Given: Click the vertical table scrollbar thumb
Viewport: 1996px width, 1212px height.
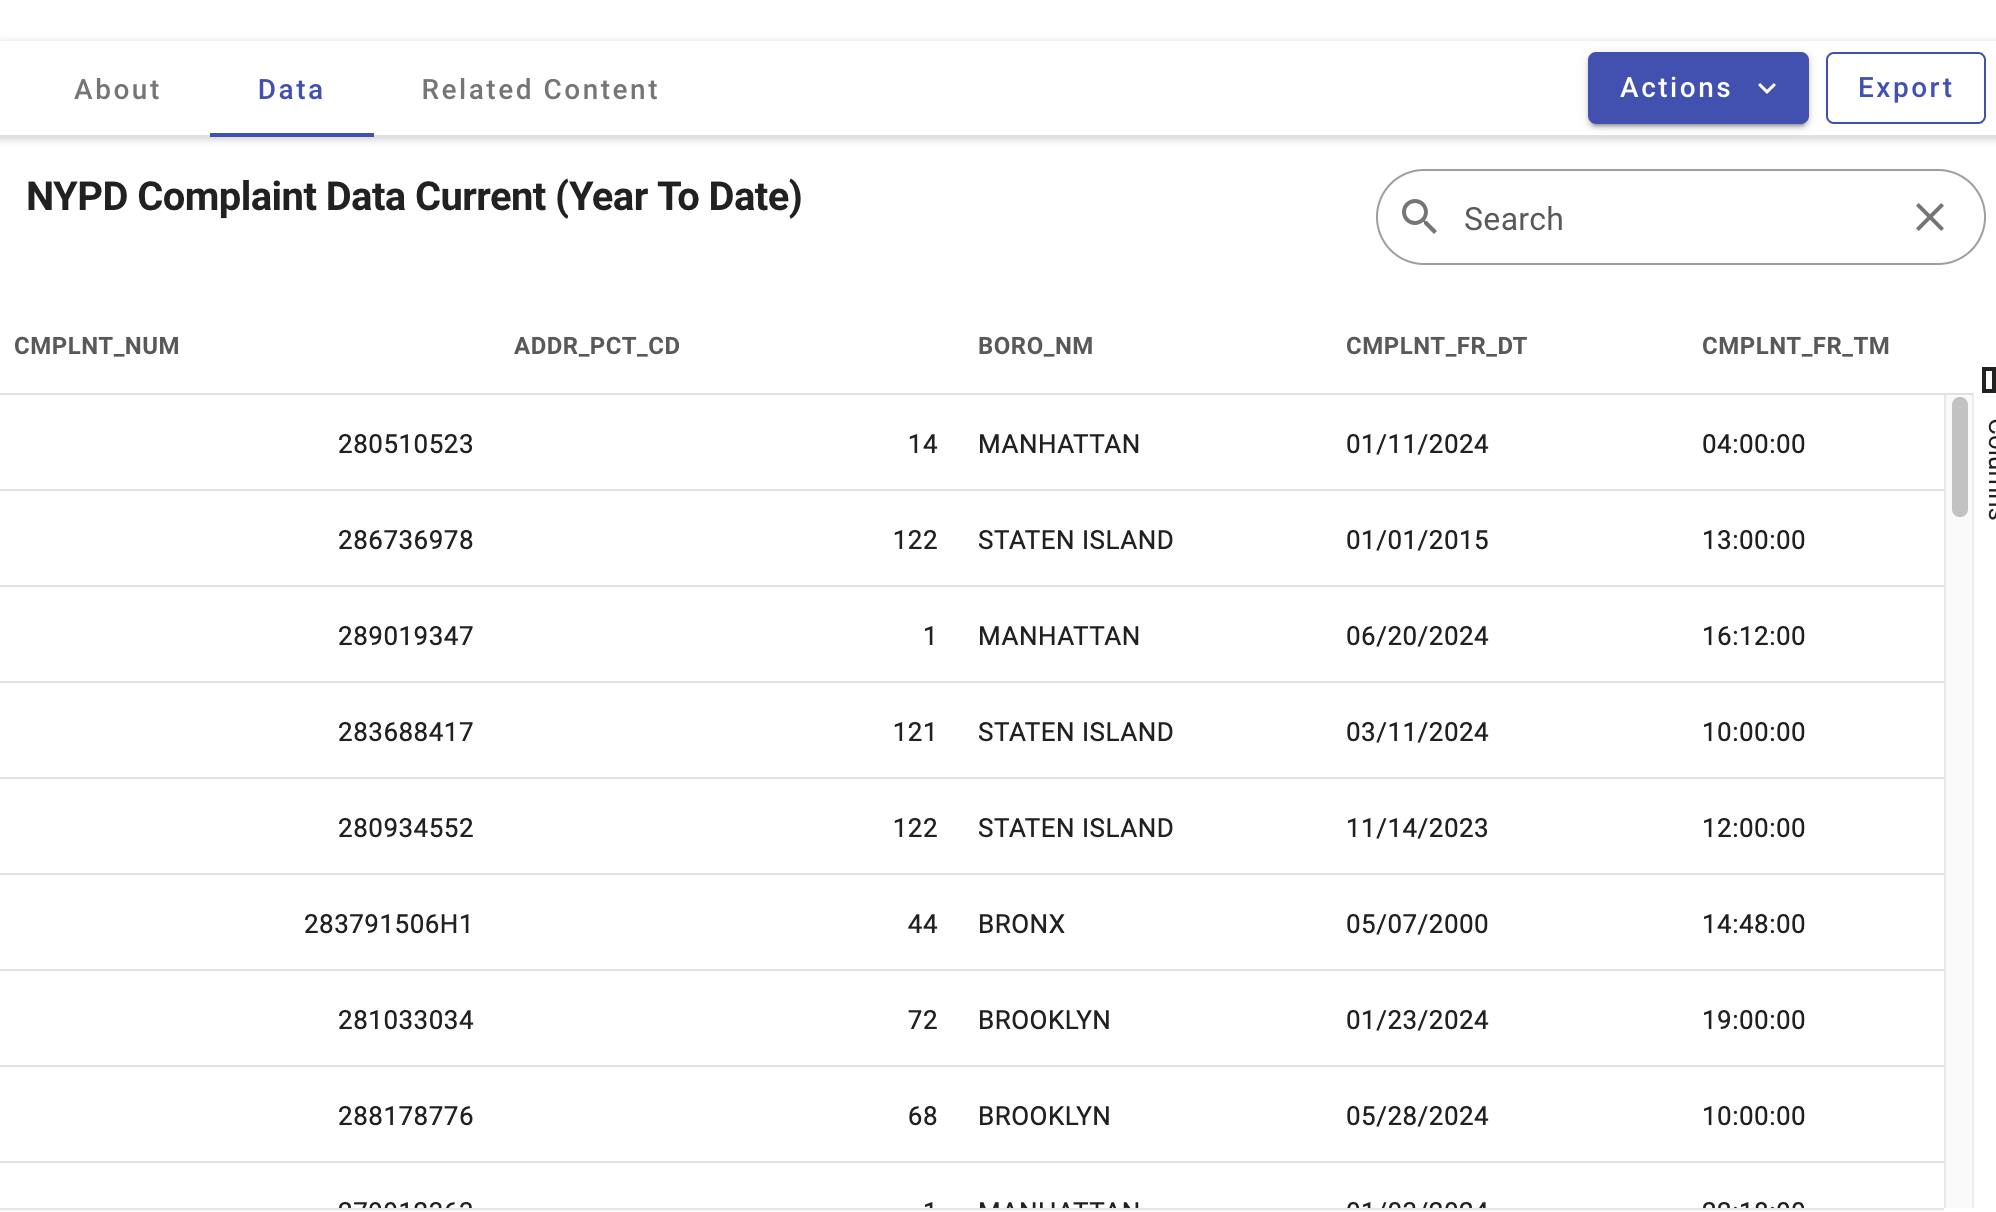Looking at the screenshot, I should pyautogui.click(x=1959, y=457).
